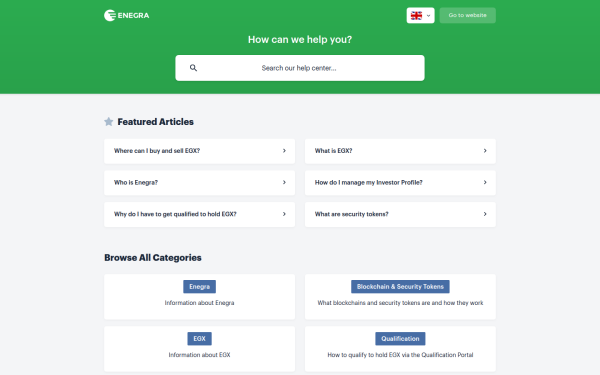This screenshot has height=375, width=600.
Task: Click chevron on Investor Profile row
Action: pyautogui.click(x=485, y=183)
